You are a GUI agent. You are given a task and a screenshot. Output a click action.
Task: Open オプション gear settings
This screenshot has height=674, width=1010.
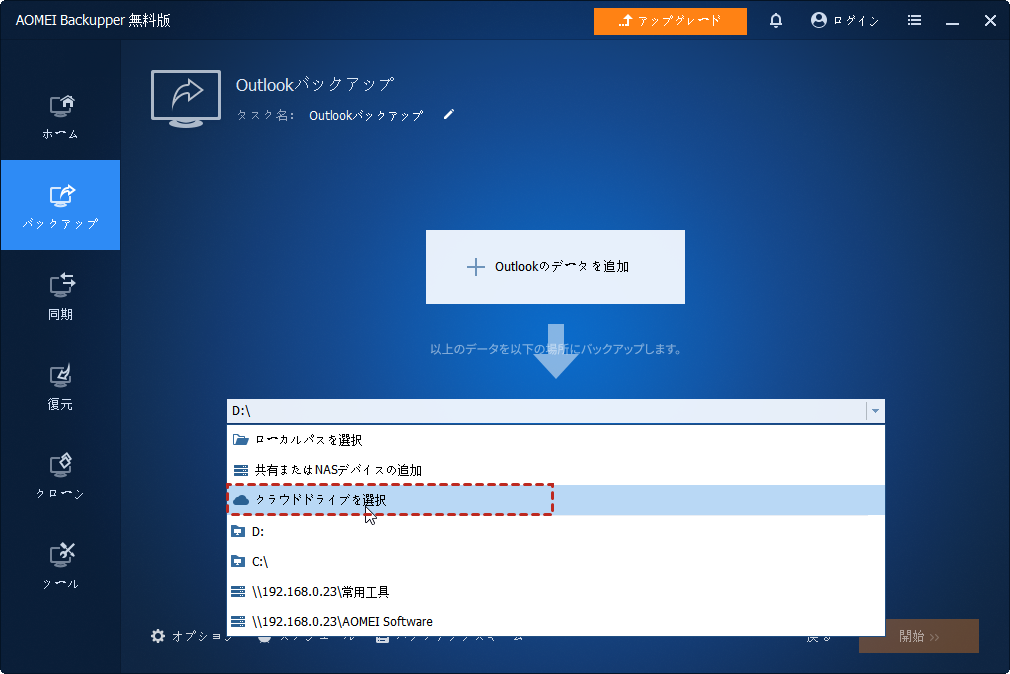coord(191,637)
